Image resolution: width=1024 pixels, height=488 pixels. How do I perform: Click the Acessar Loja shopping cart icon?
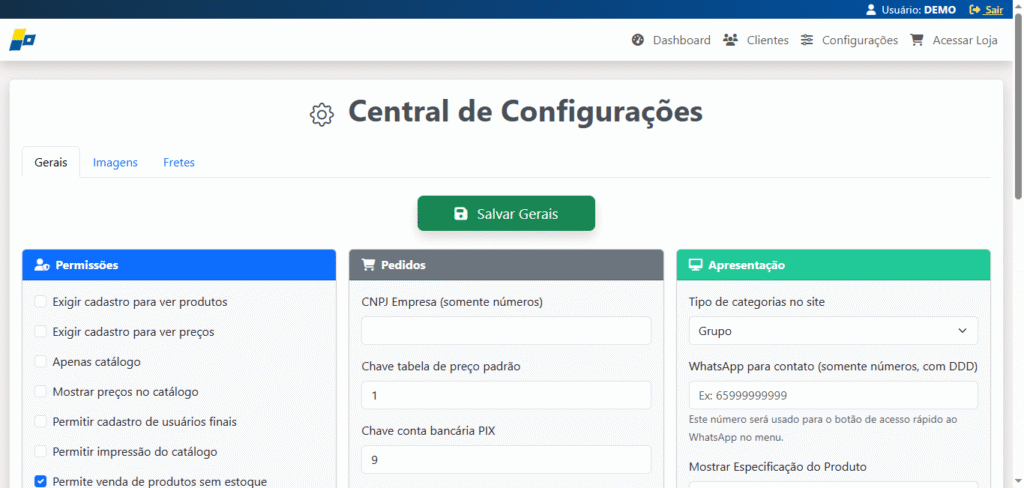point(917,40)
